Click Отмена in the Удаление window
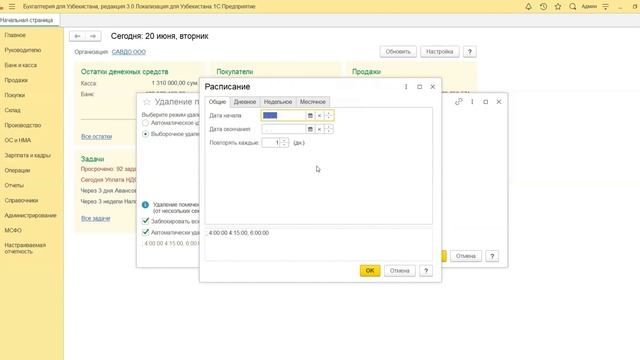Image resolution: width=640 pixels, height=360 pixels. tap(466, 256)
